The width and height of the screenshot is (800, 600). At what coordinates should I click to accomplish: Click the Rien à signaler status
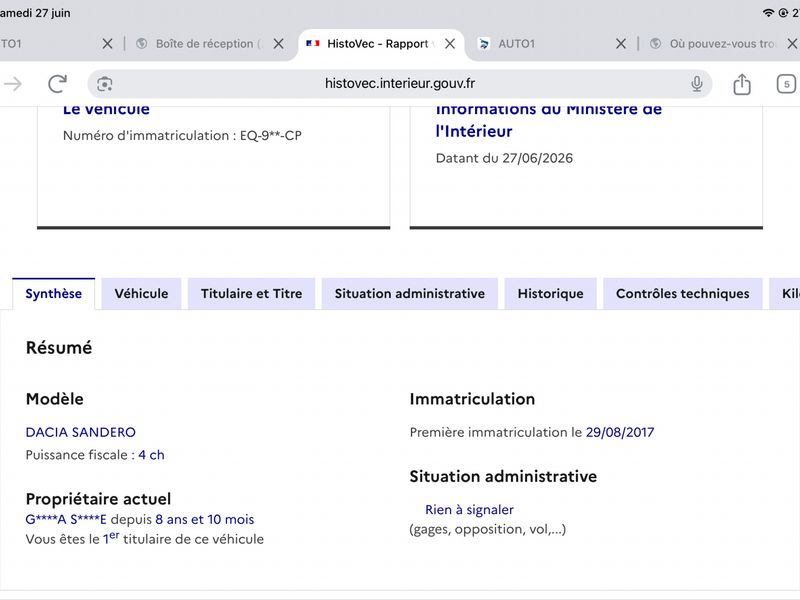pos(469,509)
